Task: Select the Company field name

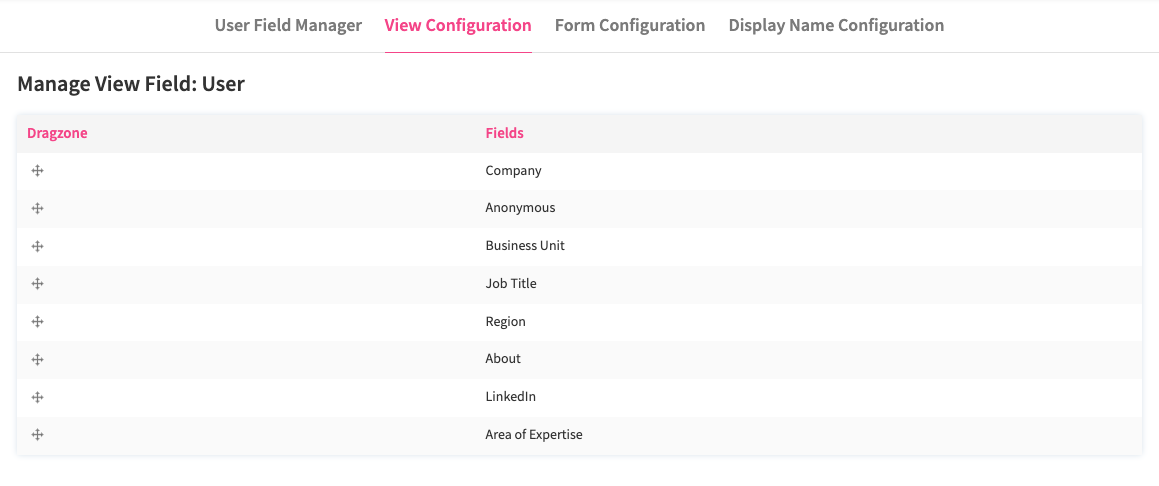Action: click(x=513, y=171)
